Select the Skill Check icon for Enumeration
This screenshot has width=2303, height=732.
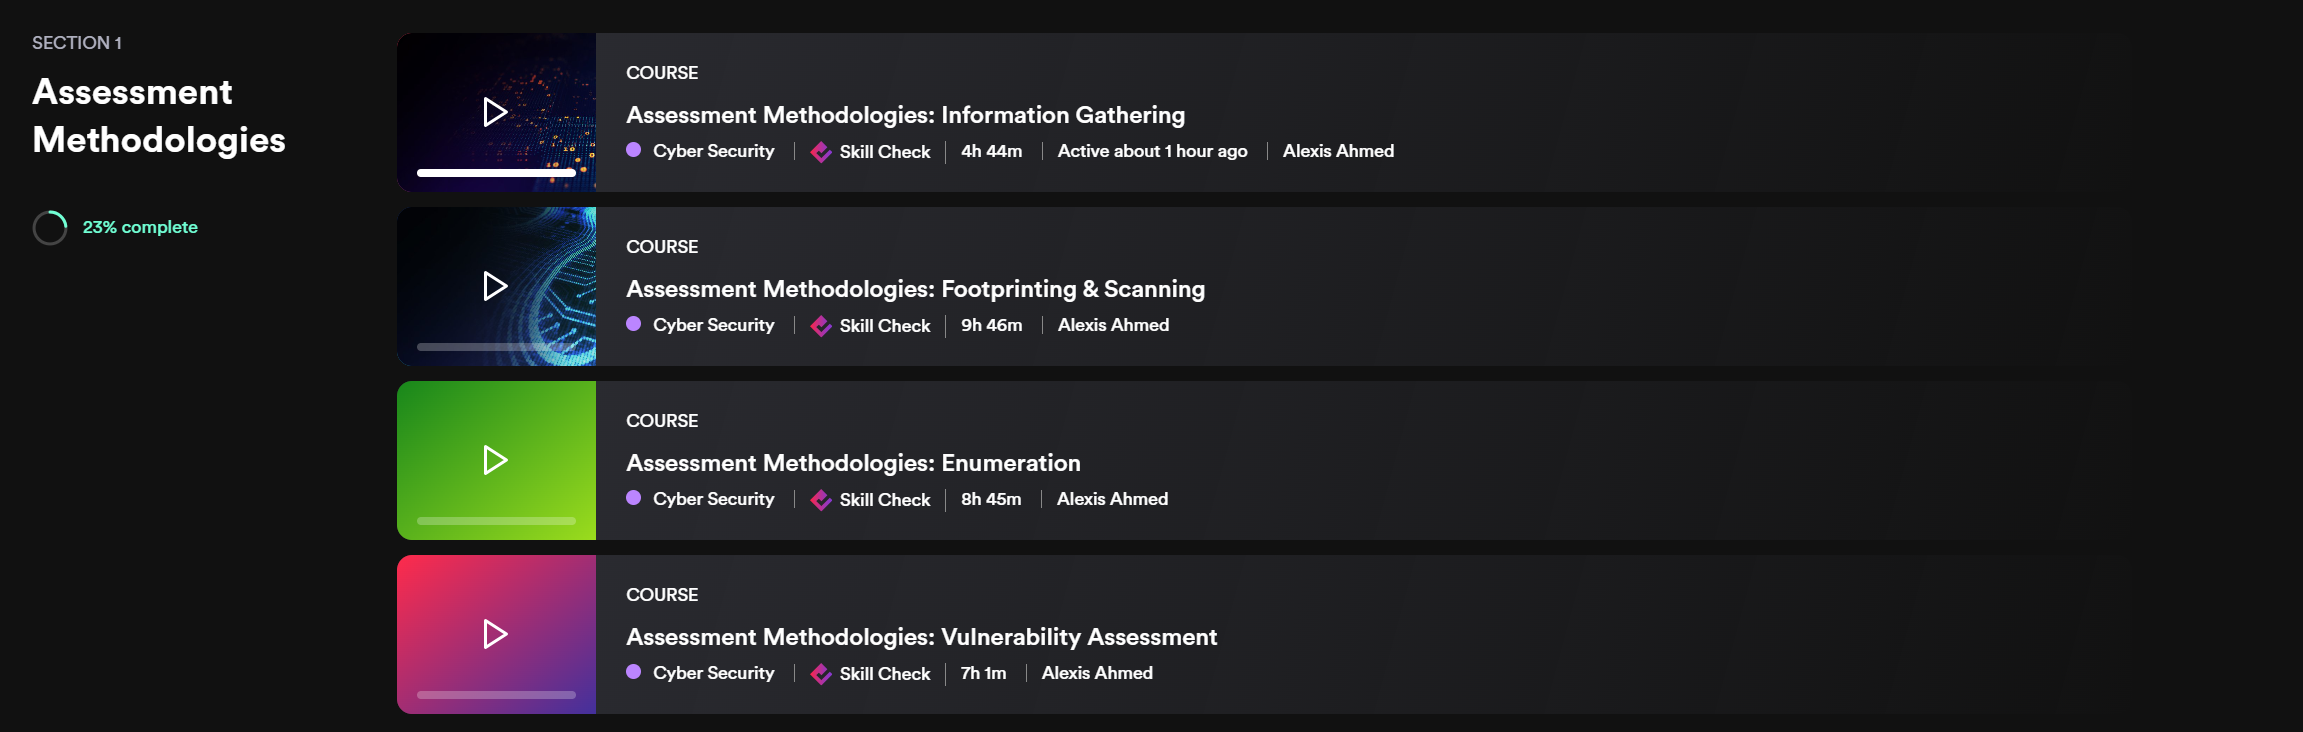820,499
